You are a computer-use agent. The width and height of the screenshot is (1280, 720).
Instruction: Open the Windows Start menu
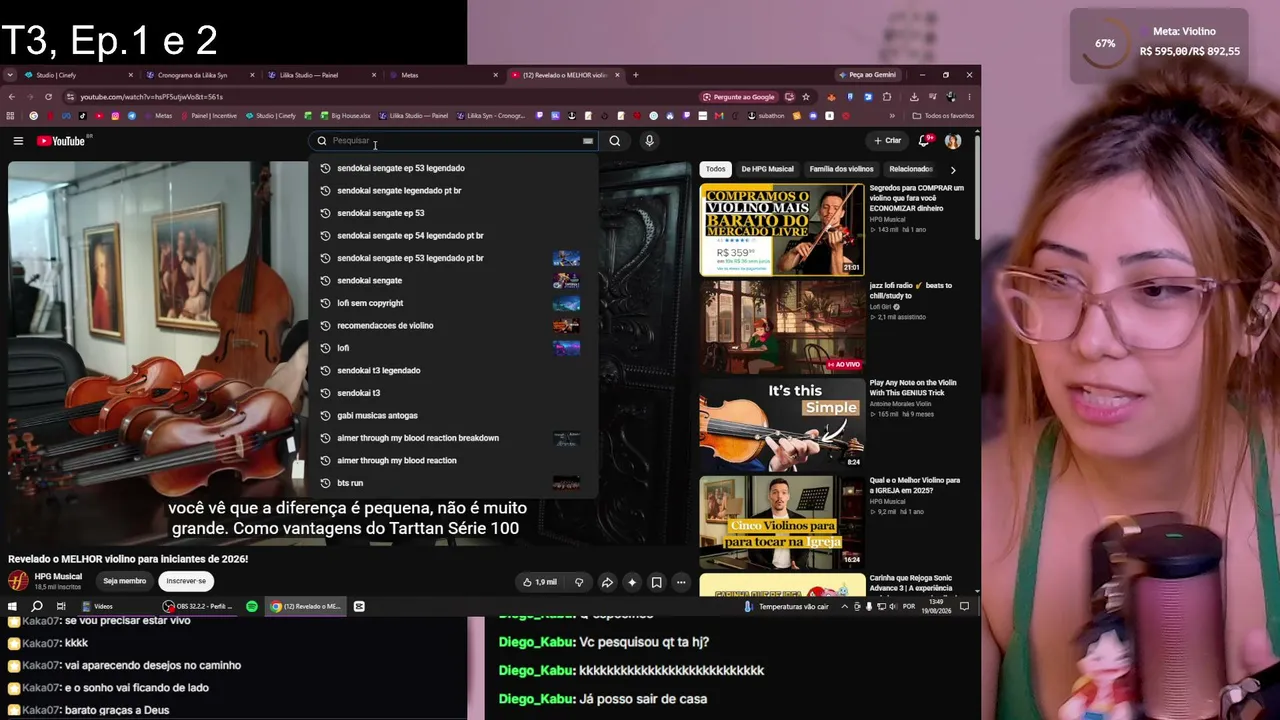click(x=12, y=606)
